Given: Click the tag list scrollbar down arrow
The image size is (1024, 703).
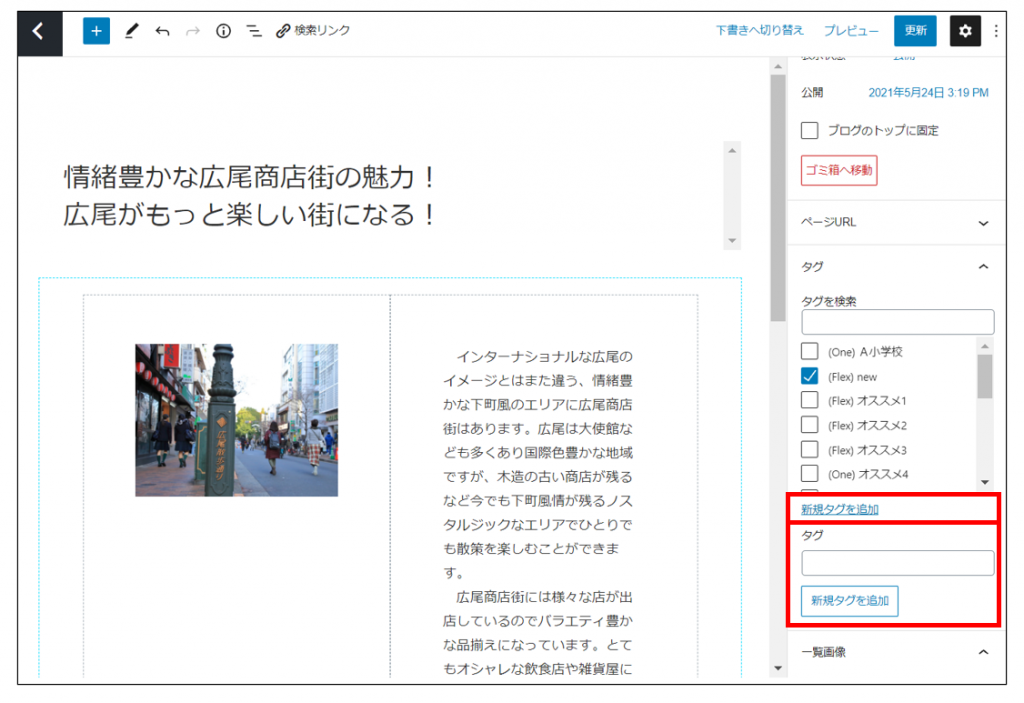Looking at the screenshot, I should 985,481.
